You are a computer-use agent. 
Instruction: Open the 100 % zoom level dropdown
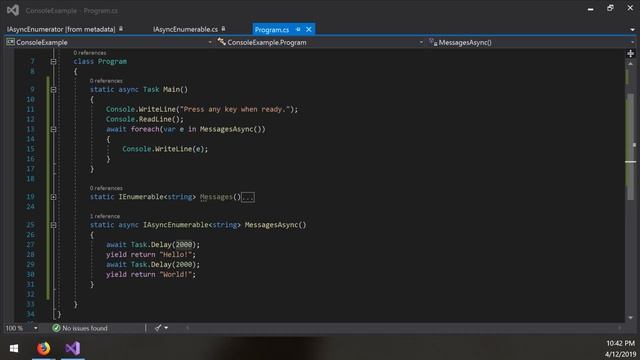pos(36,328)
